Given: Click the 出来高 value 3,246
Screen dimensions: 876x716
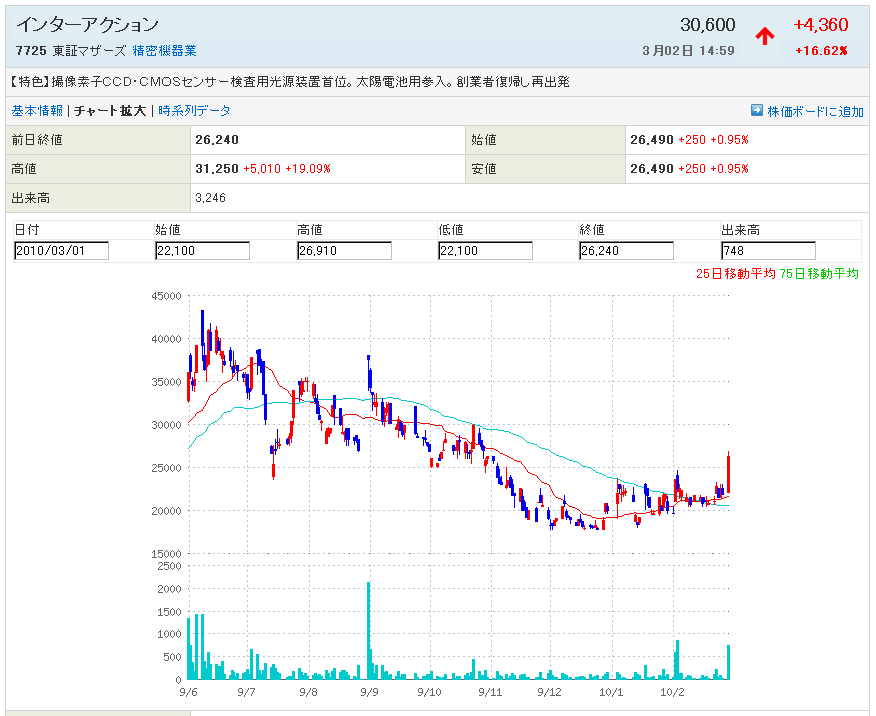Looking at the screenshot, I should (x=210, y=198).
